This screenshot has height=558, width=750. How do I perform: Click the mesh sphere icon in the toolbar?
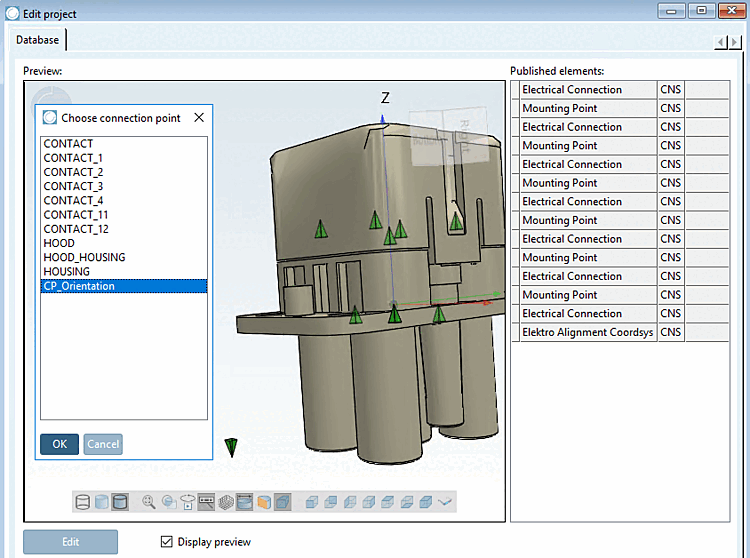tap(226, 502)
